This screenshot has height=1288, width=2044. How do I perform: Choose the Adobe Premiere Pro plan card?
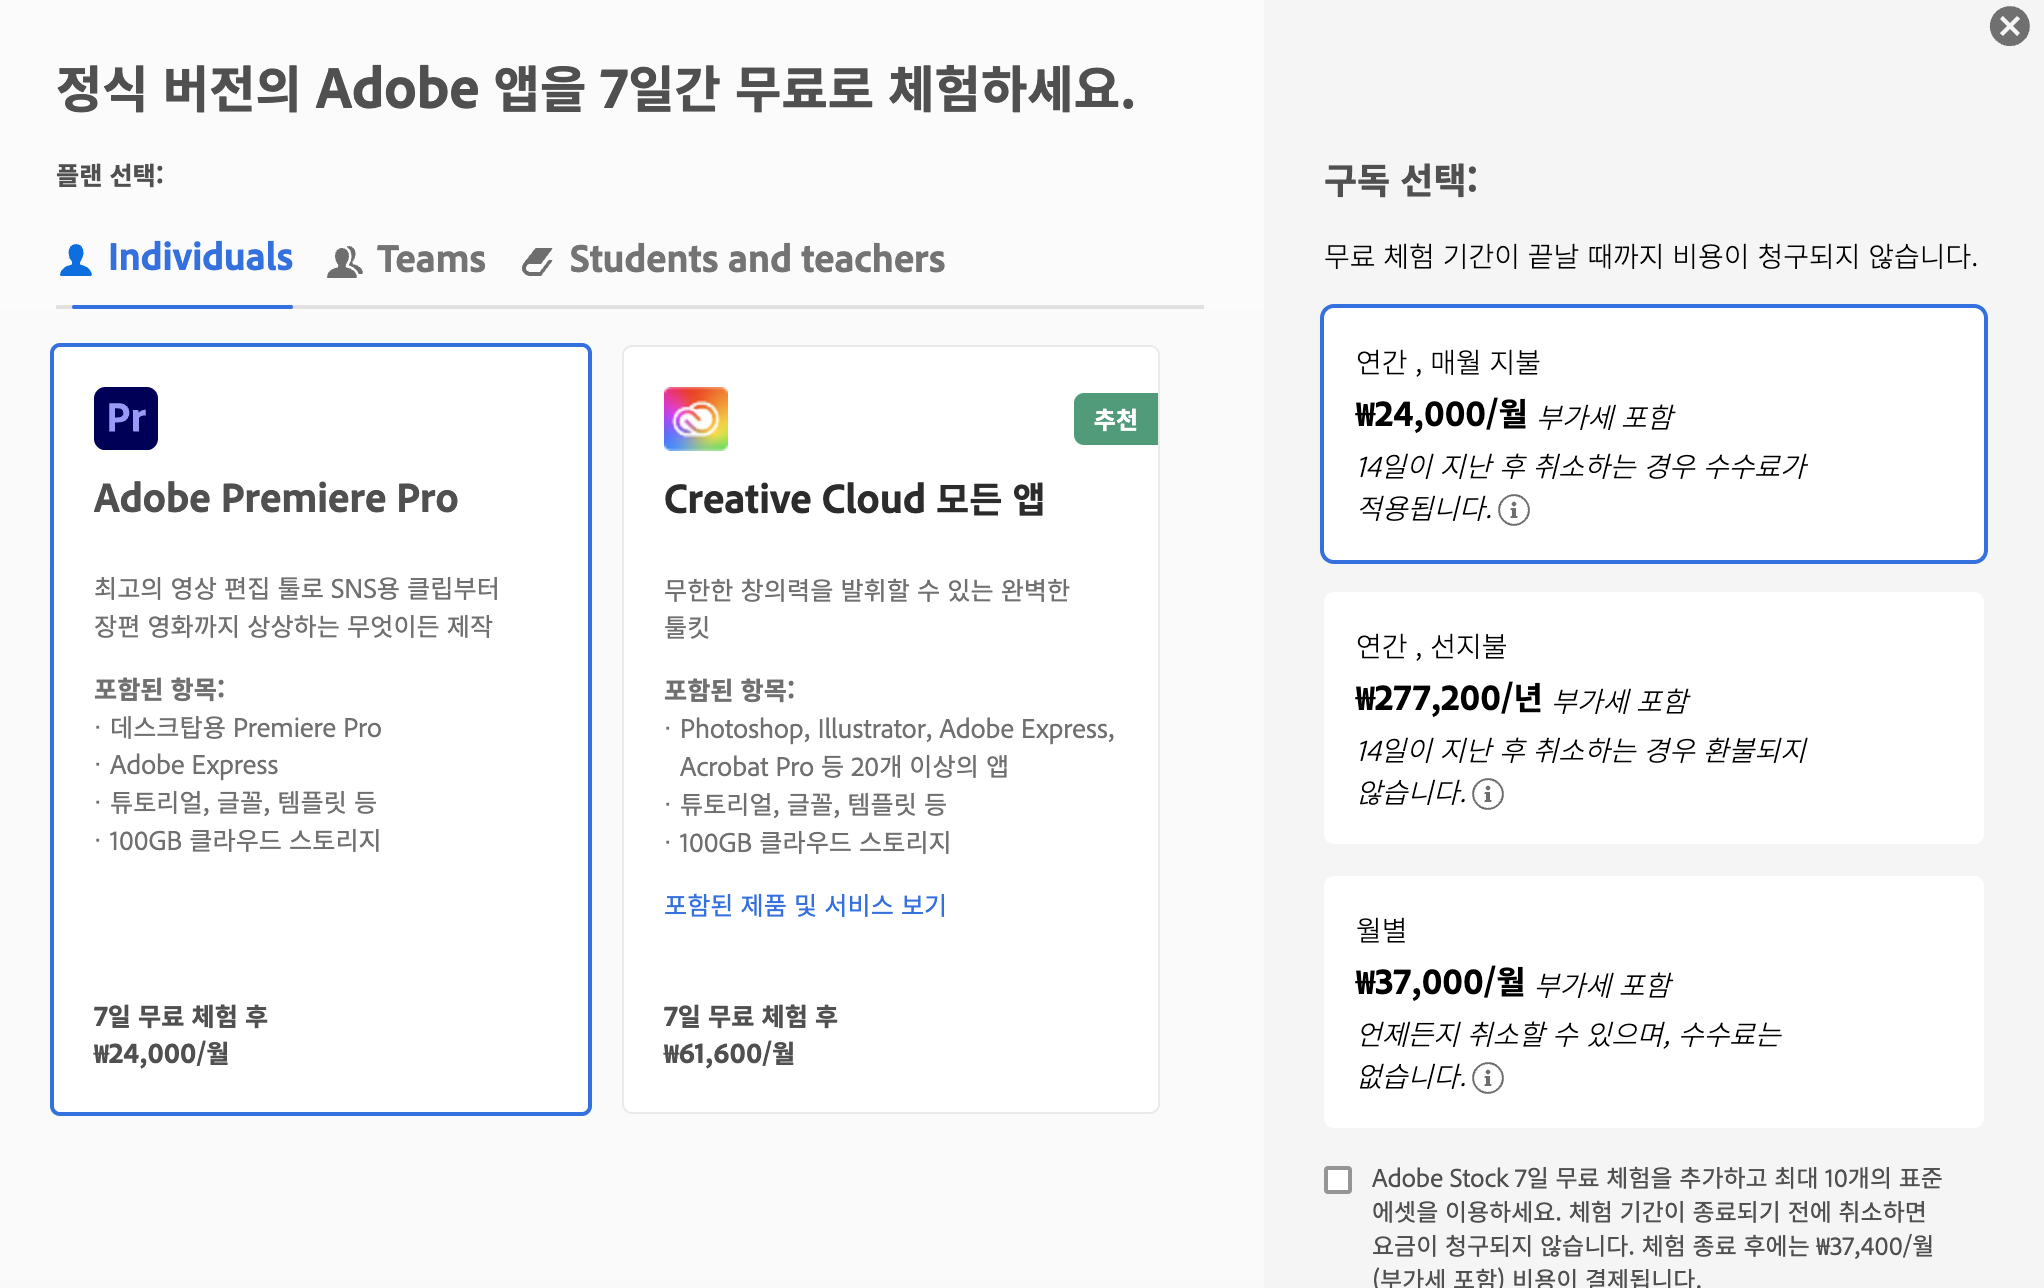(321, 729)
